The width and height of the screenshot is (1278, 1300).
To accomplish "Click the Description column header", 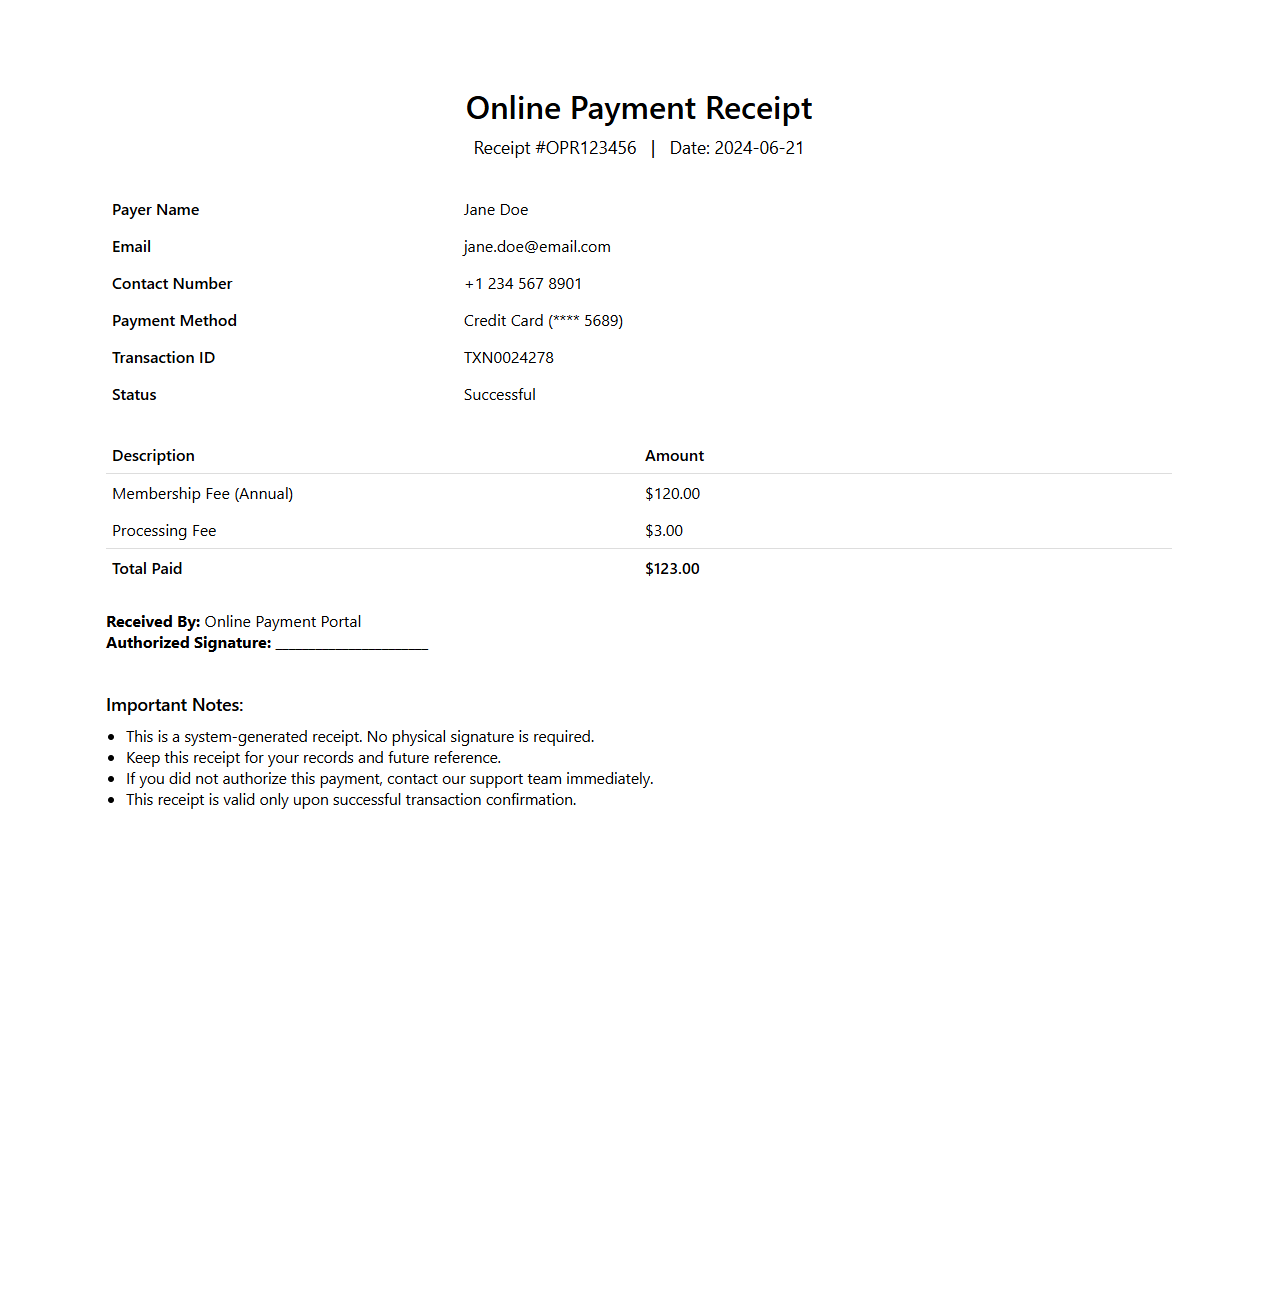I will pos(154,456).
